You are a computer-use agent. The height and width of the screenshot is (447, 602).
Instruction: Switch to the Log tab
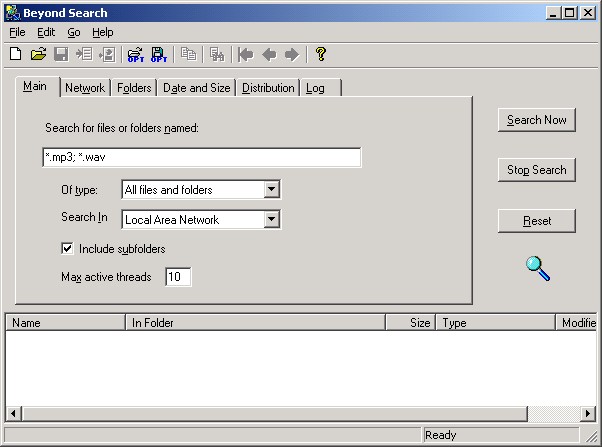point(321,88)
